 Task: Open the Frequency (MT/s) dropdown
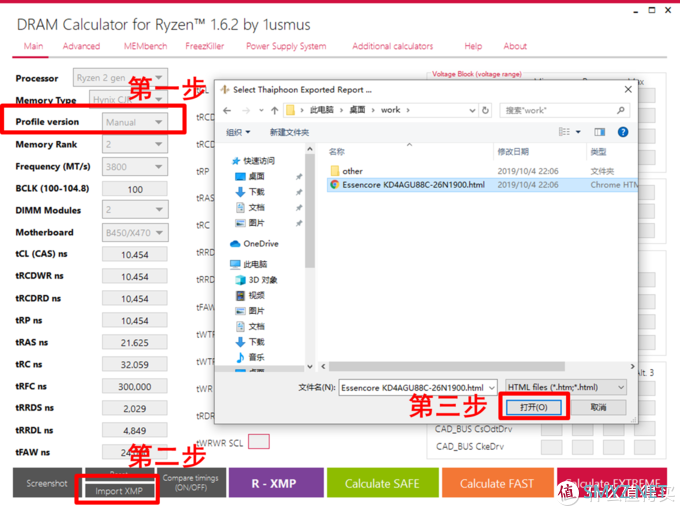[135, 167]
